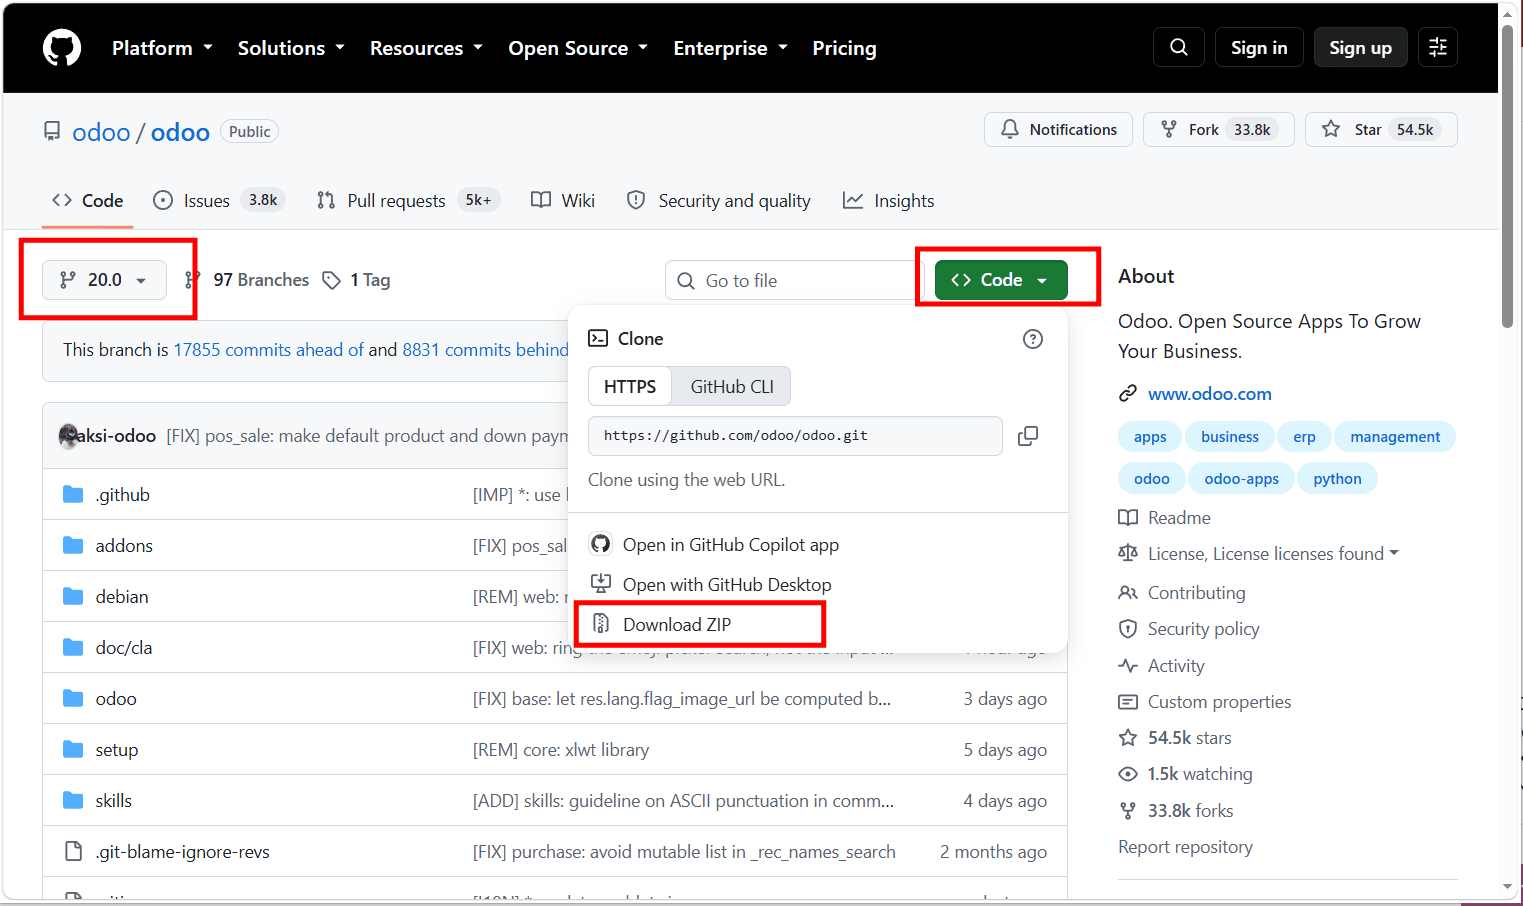The width and height of the screenshot is (1523, 906).
Task: Click the Sign up button
Action: [x=1360, y=47]
